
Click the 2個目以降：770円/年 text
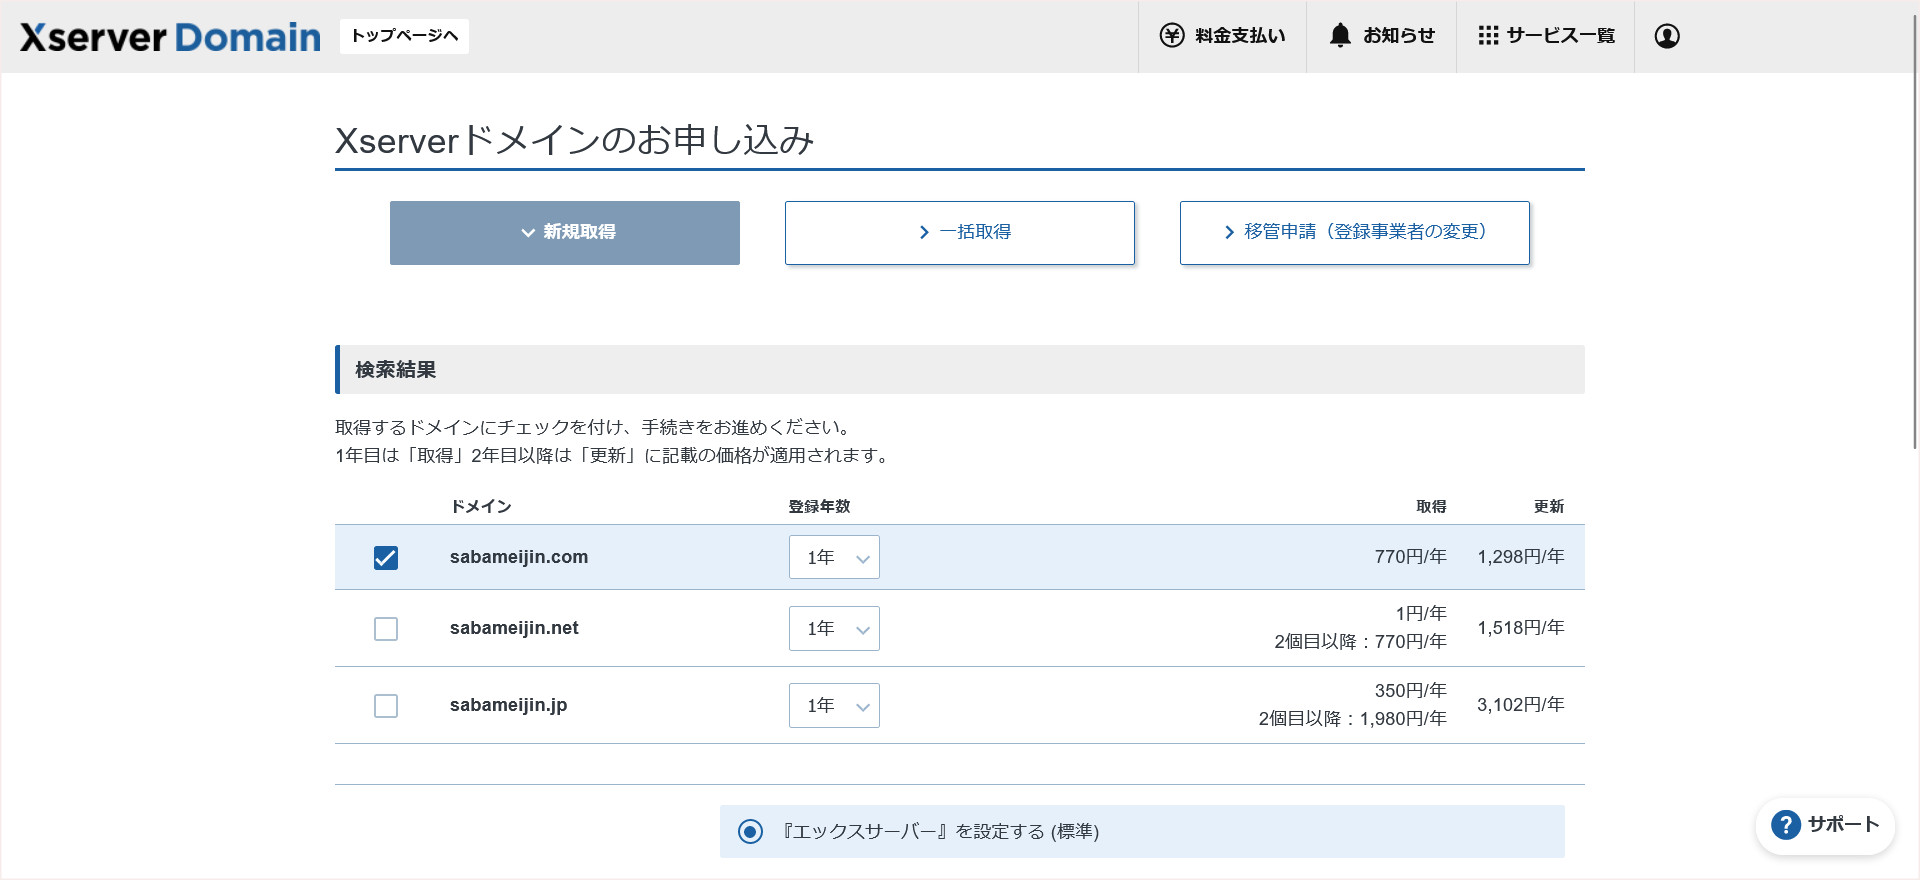tap(1360, 642)
